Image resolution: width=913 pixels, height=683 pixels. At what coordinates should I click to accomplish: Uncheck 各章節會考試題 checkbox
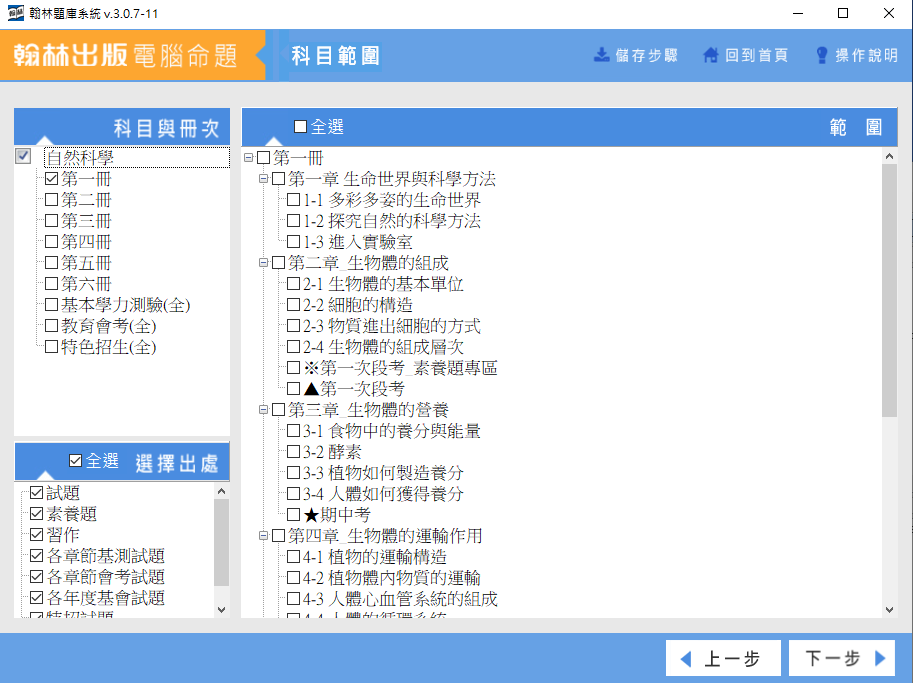pos(37,576)
